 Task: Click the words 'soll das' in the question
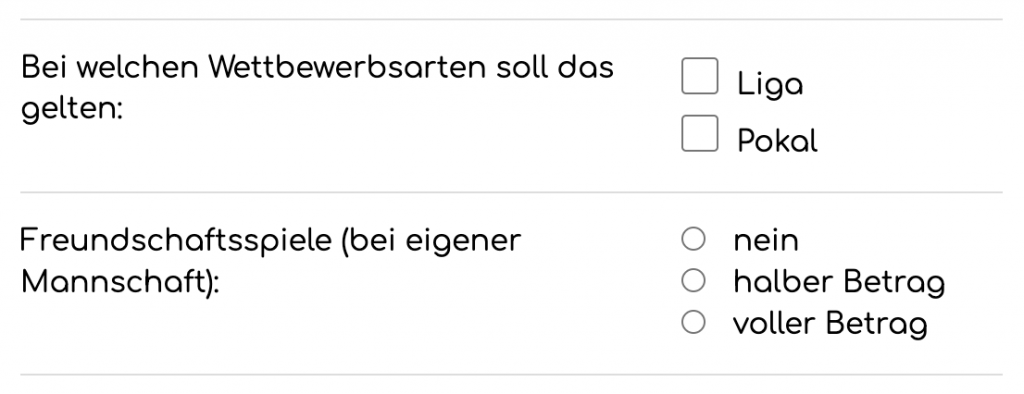point(554,67)
